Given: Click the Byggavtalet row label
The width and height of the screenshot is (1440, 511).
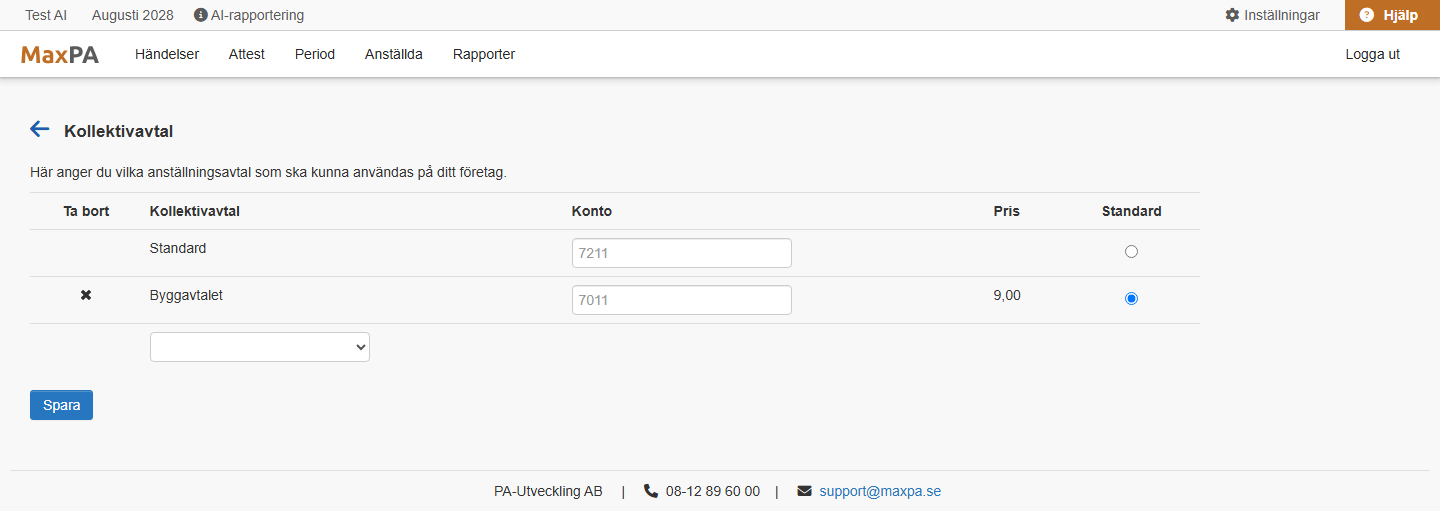Looking at the screenshot, I should 186,295.
